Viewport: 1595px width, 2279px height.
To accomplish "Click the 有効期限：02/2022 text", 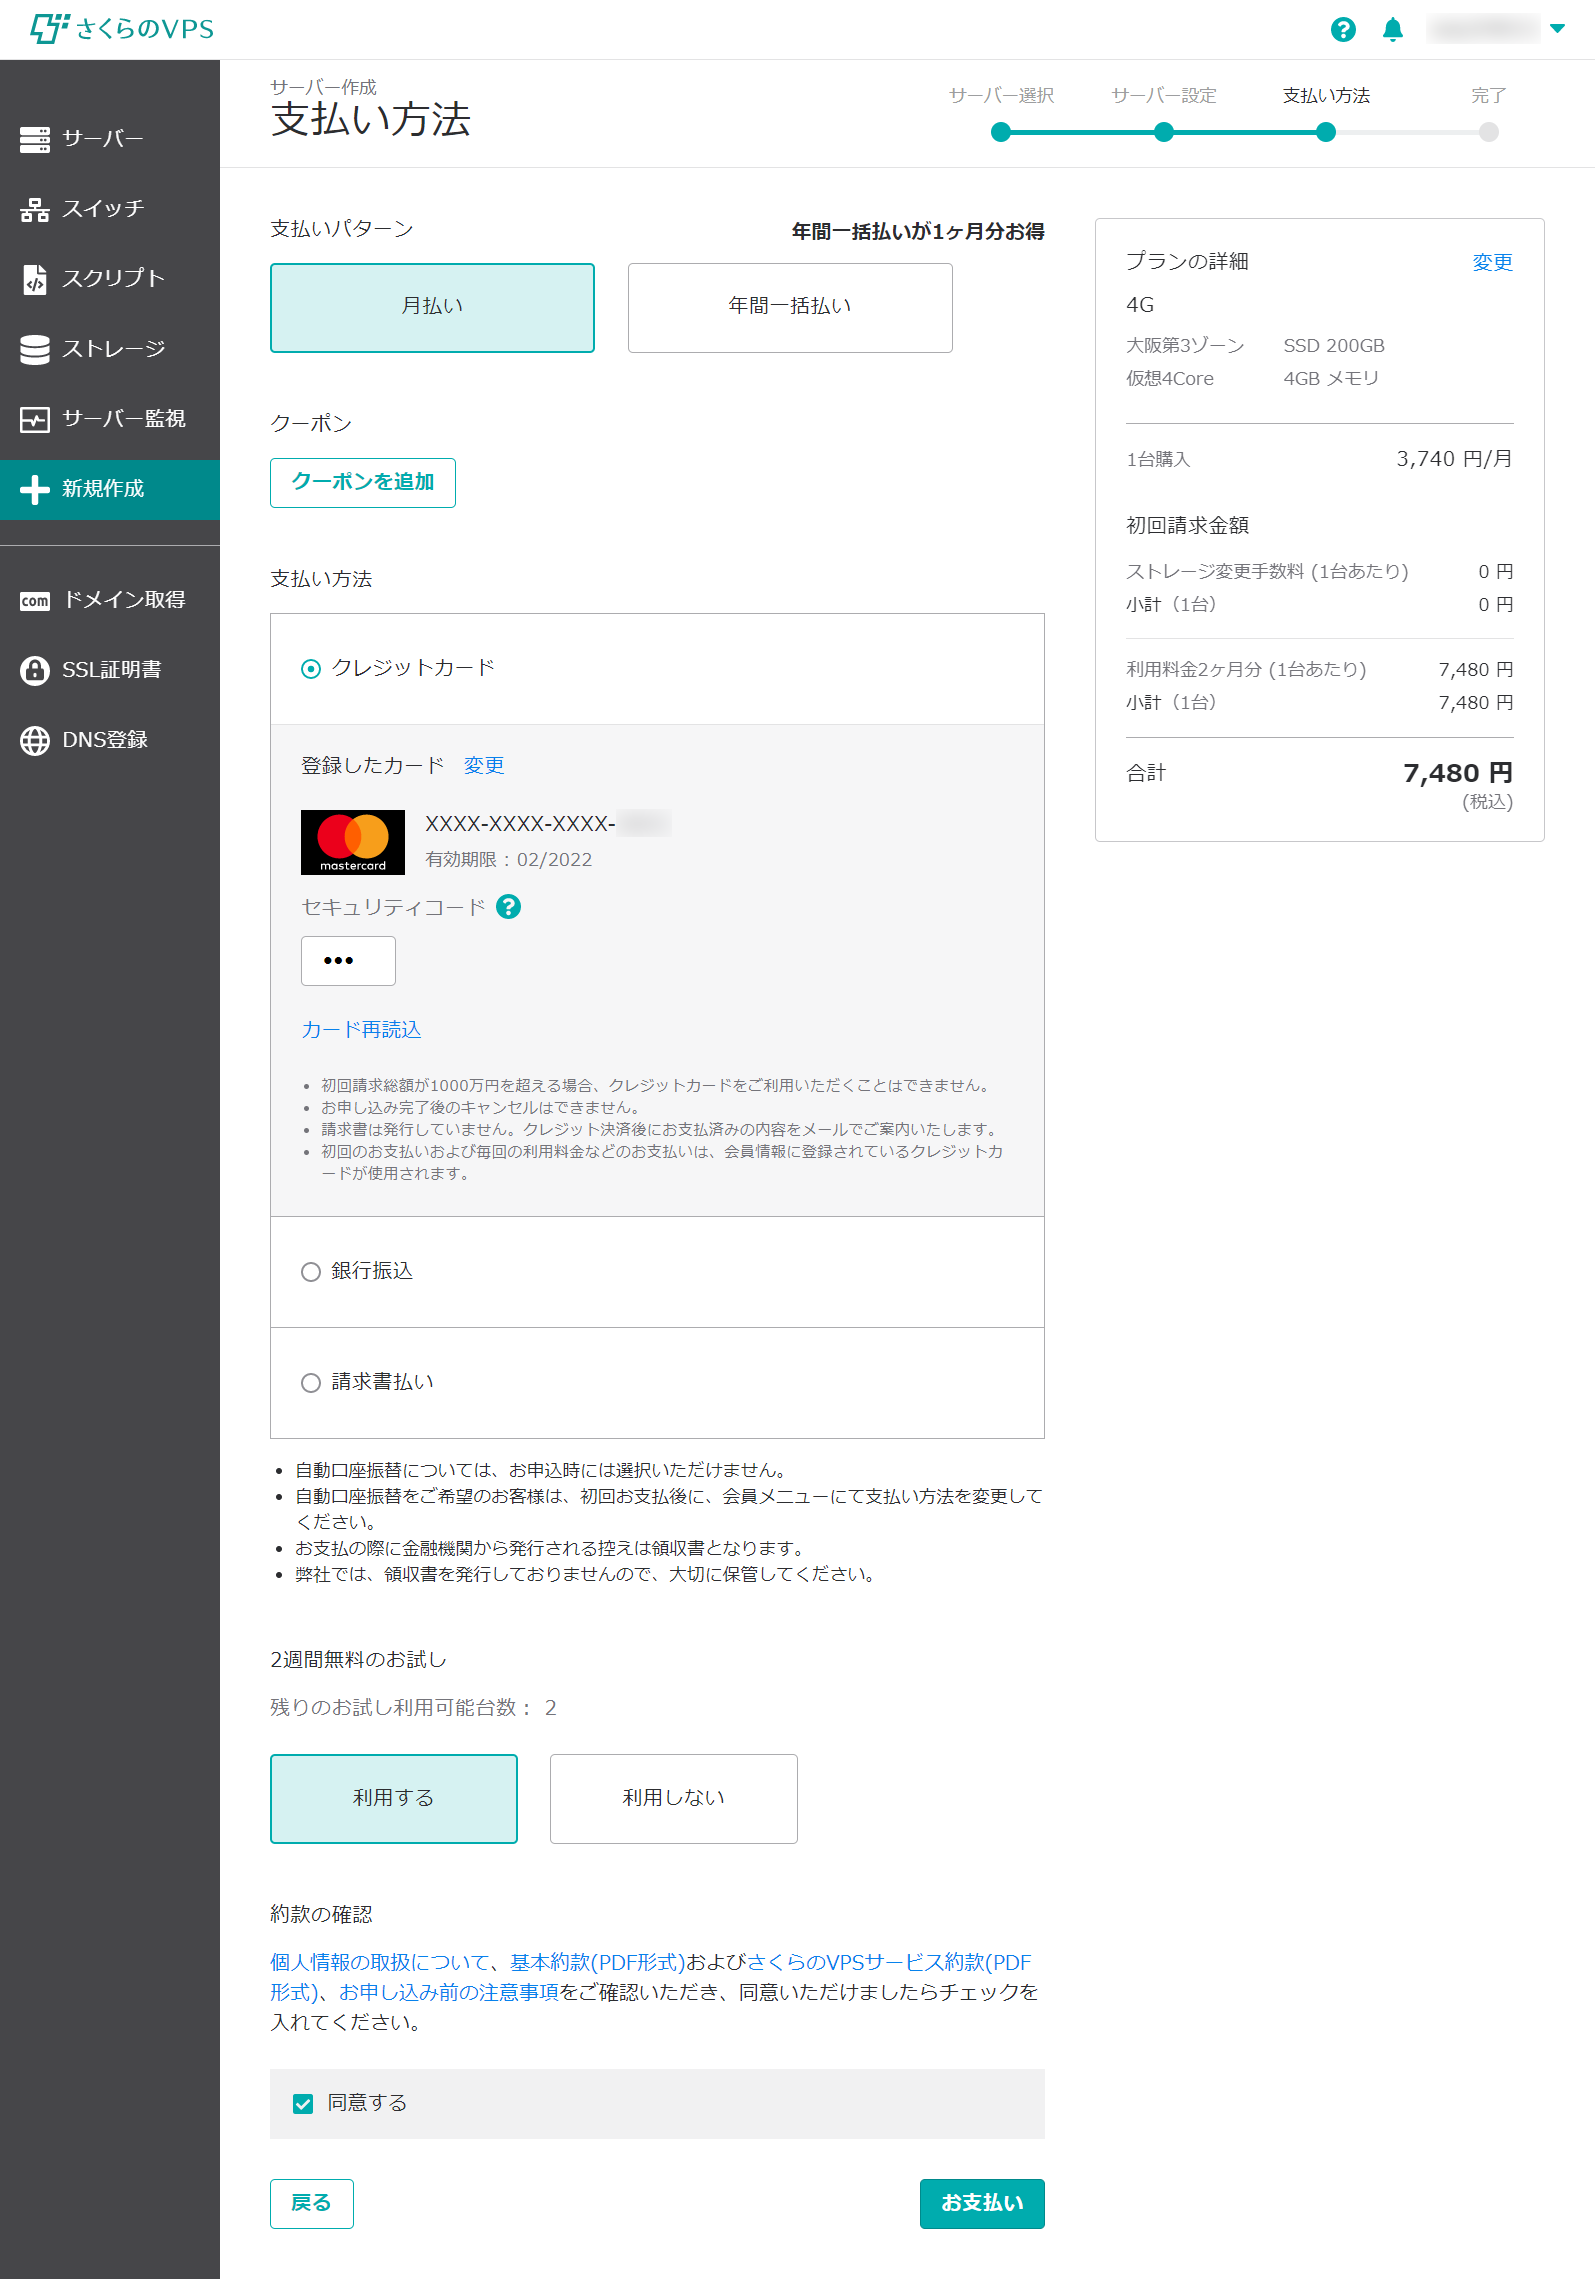I will 508,860.
